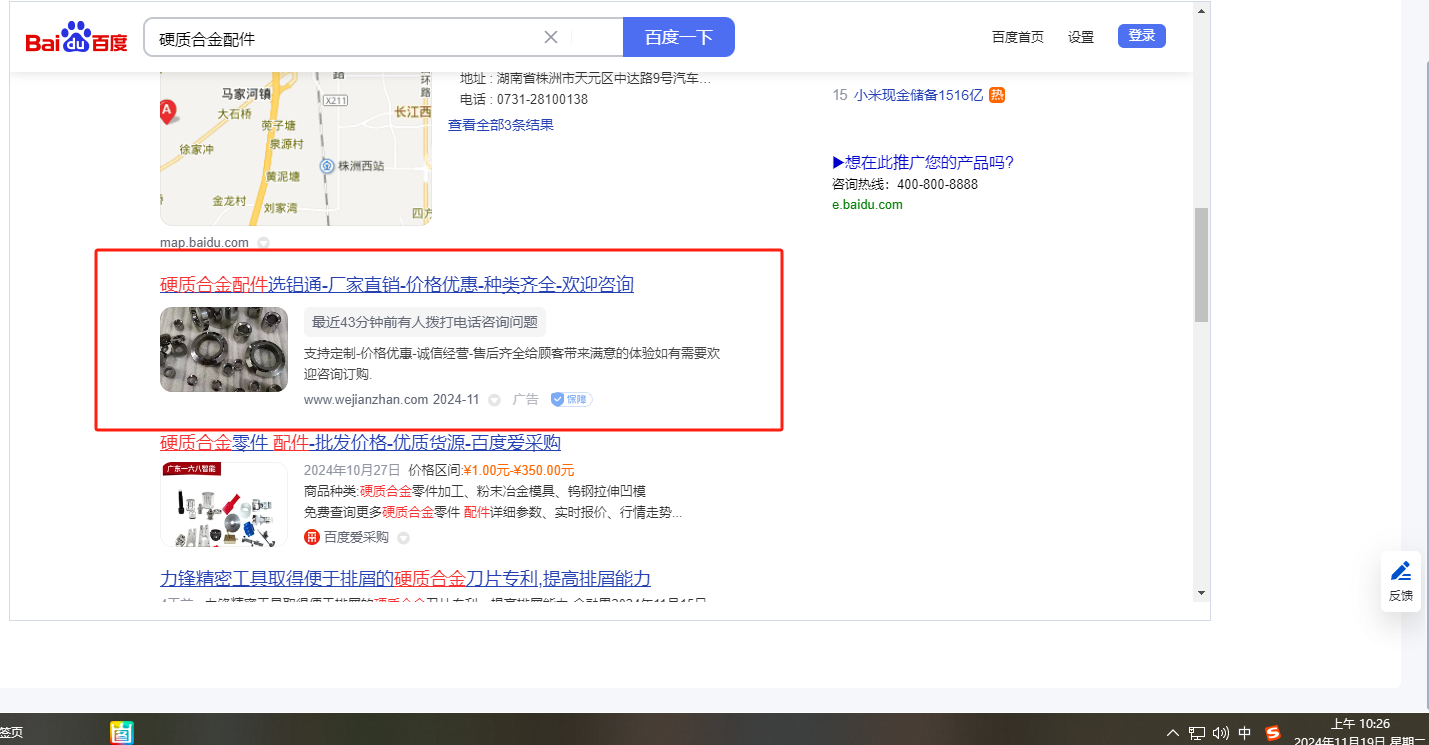
Task: Click the carbide rings ad thumbnail image
Action: pos(224,349)
